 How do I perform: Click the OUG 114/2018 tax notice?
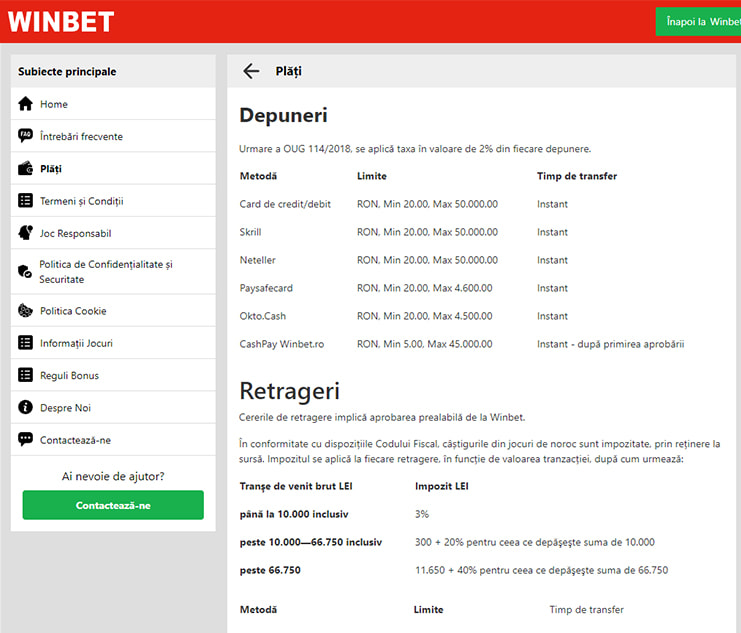pyautogui.click(x=415, y=149)
